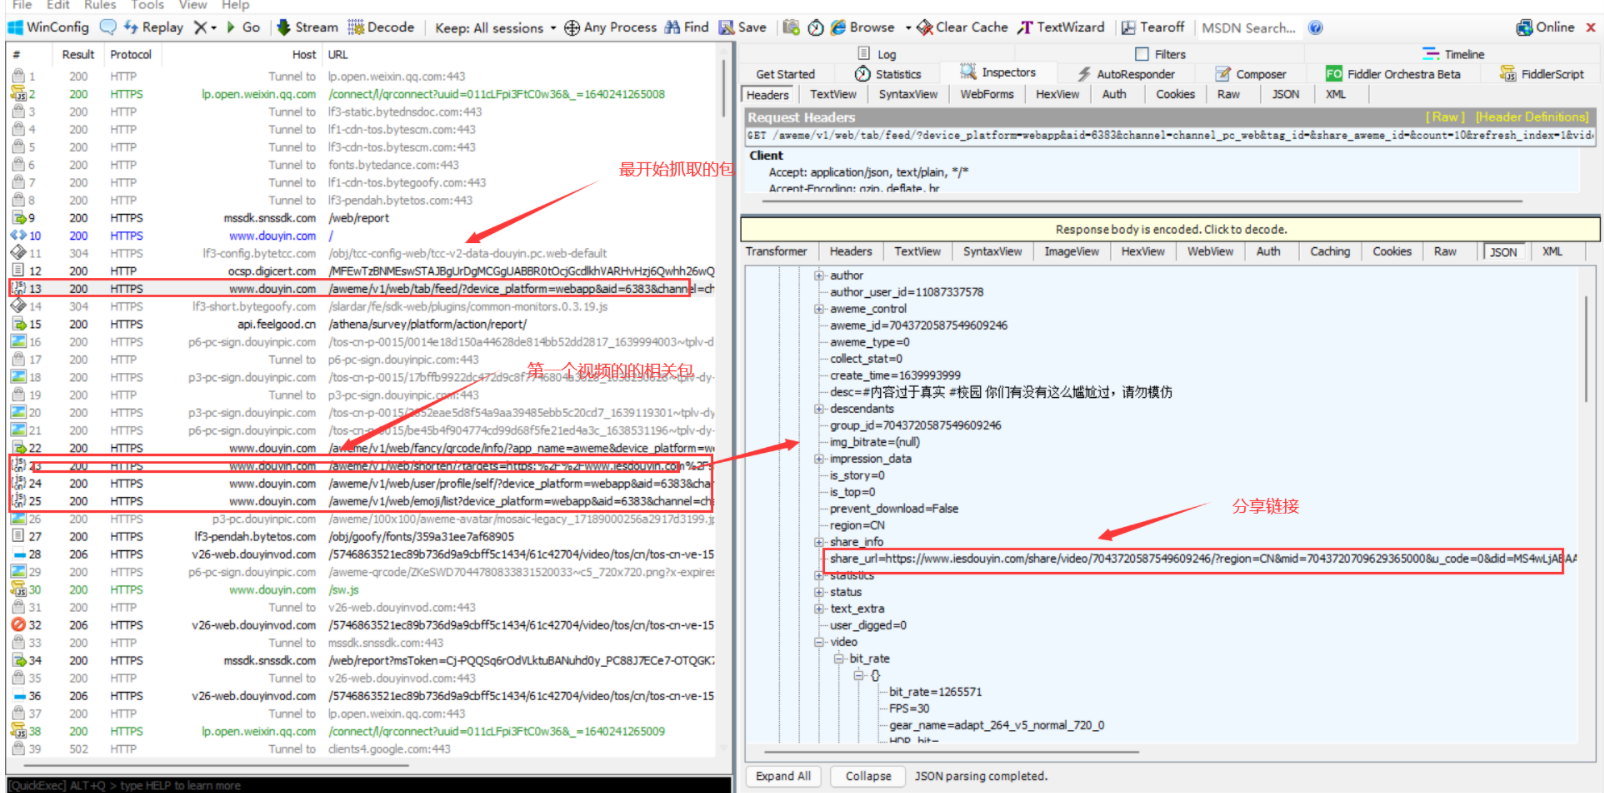Click Expand All button
The height and width of the screenshot is (793, 1604).
(x=783, y=776)
